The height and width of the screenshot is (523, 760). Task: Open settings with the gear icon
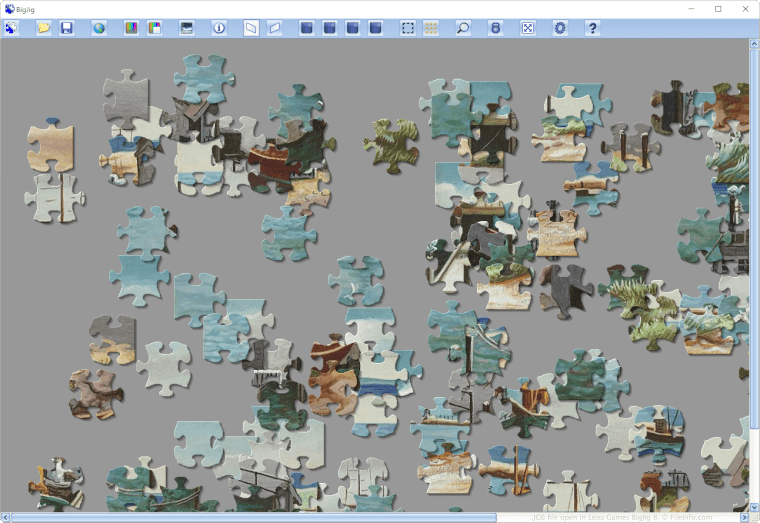click(560, 28)
